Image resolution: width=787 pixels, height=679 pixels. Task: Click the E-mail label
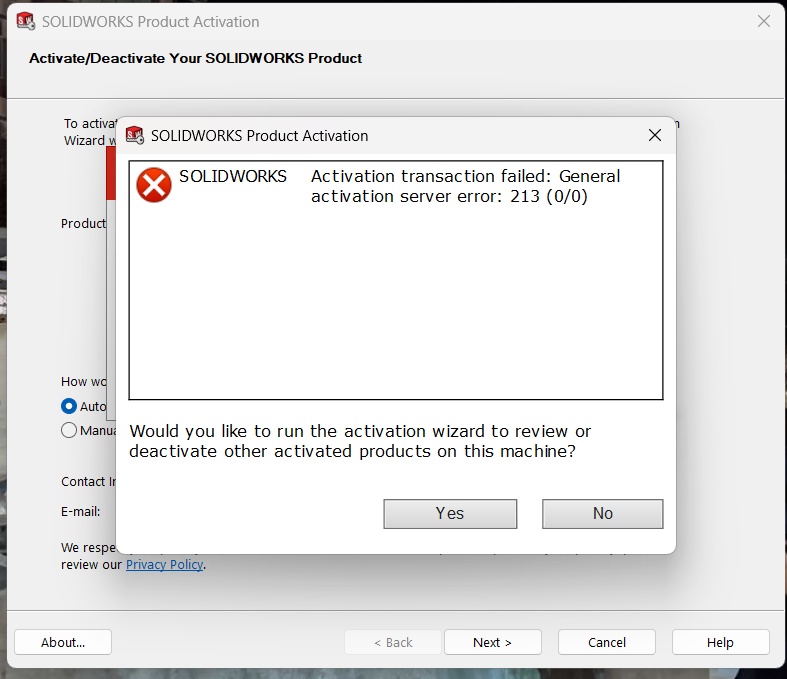coord(81,511)
